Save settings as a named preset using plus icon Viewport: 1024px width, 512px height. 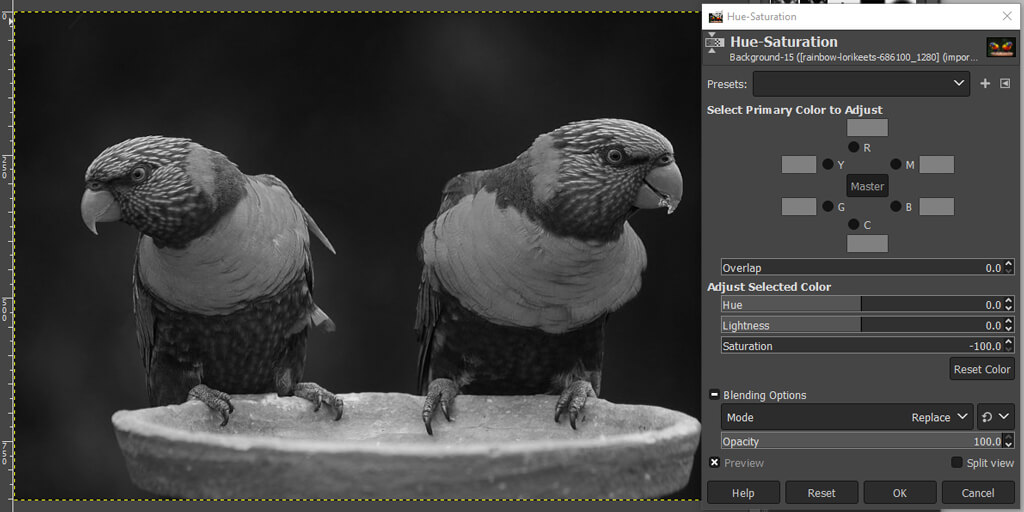click(x=985, y=84)
